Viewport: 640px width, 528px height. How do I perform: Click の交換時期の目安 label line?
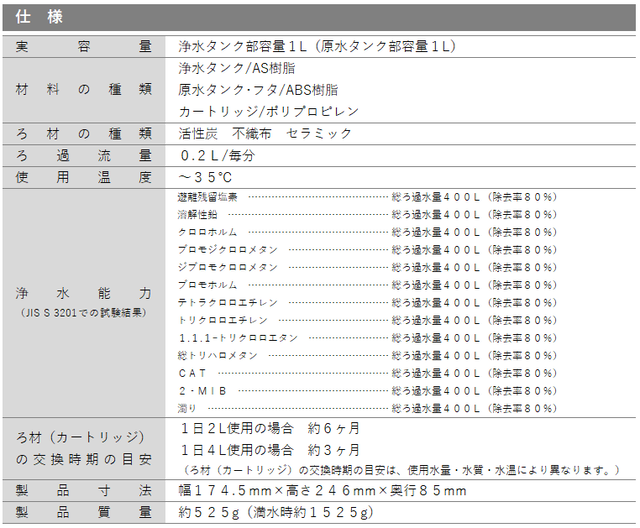(84, 459)
